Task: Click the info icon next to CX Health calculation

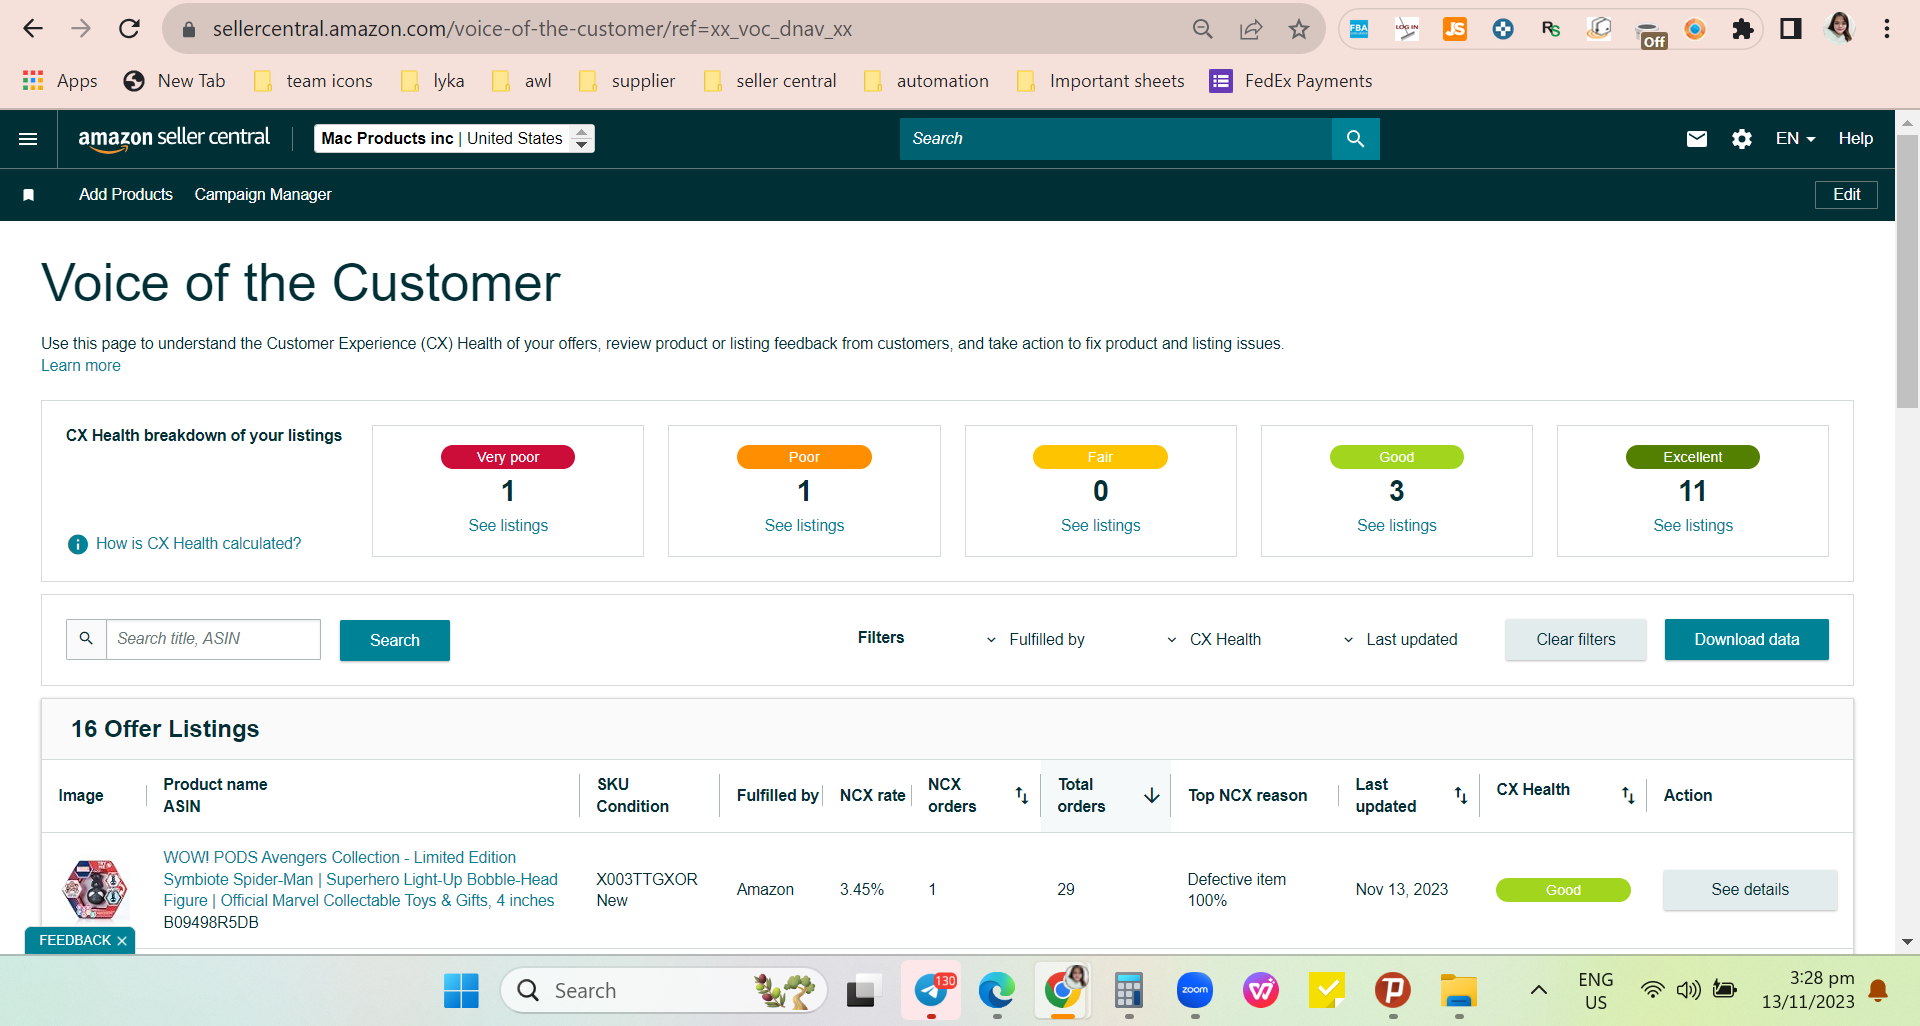Action: tap(77, 544)
